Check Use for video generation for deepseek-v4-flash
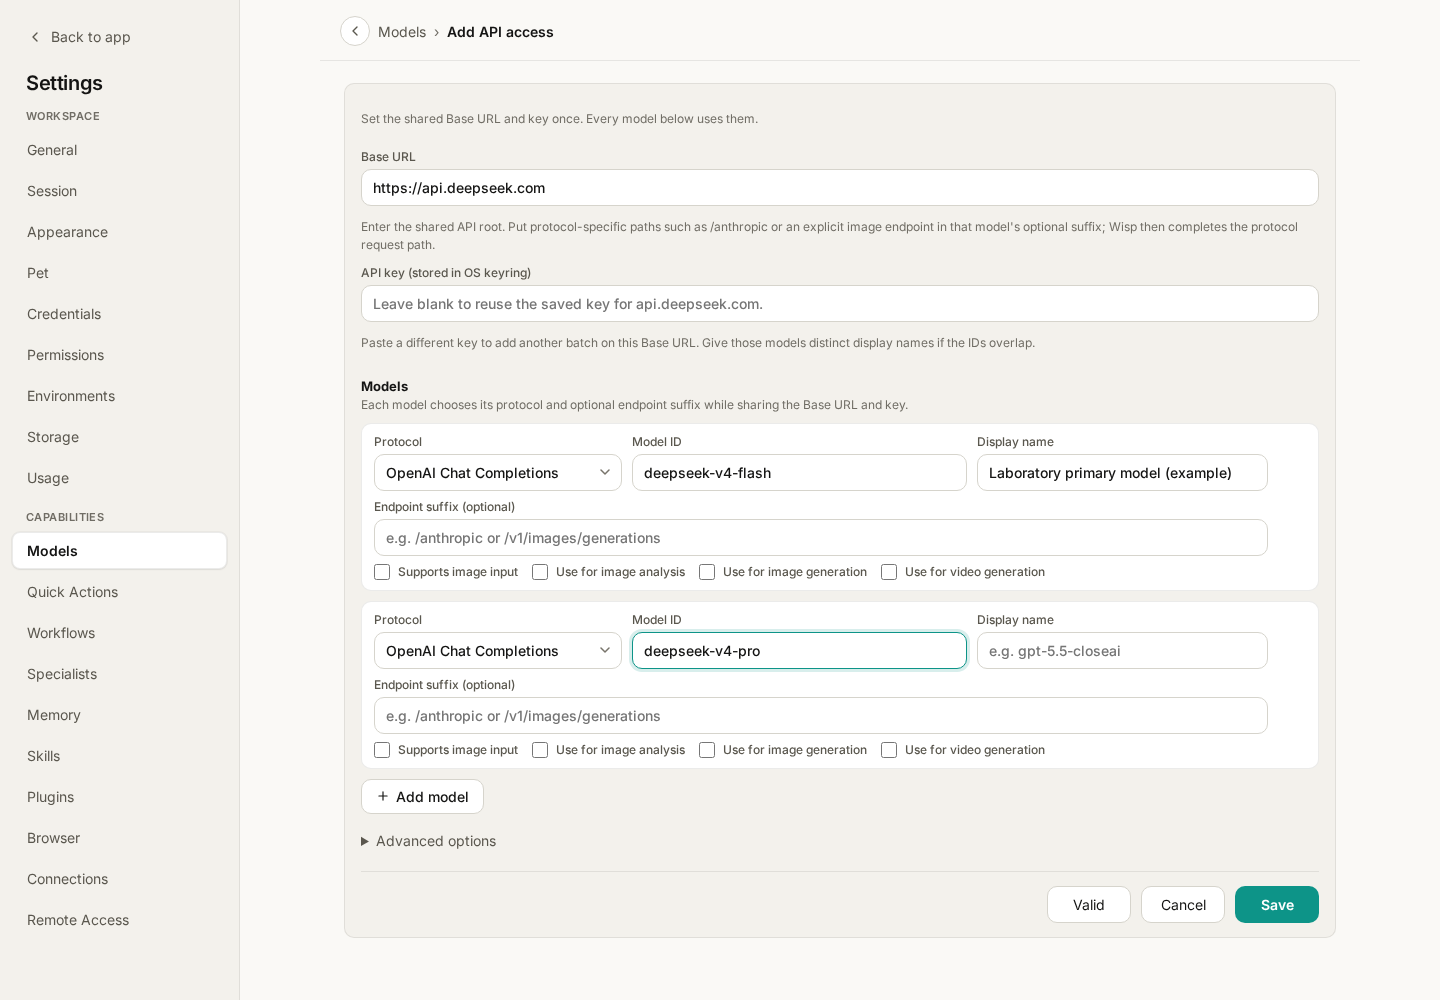The image size is (1440, 1000). (889, 572)
